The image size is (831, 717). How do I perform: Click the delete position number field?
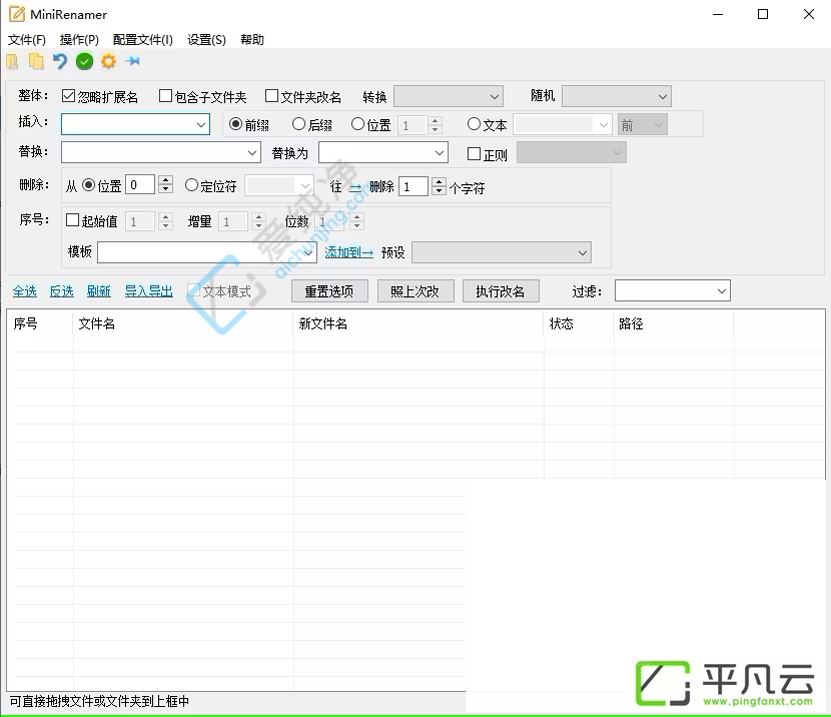140,185
